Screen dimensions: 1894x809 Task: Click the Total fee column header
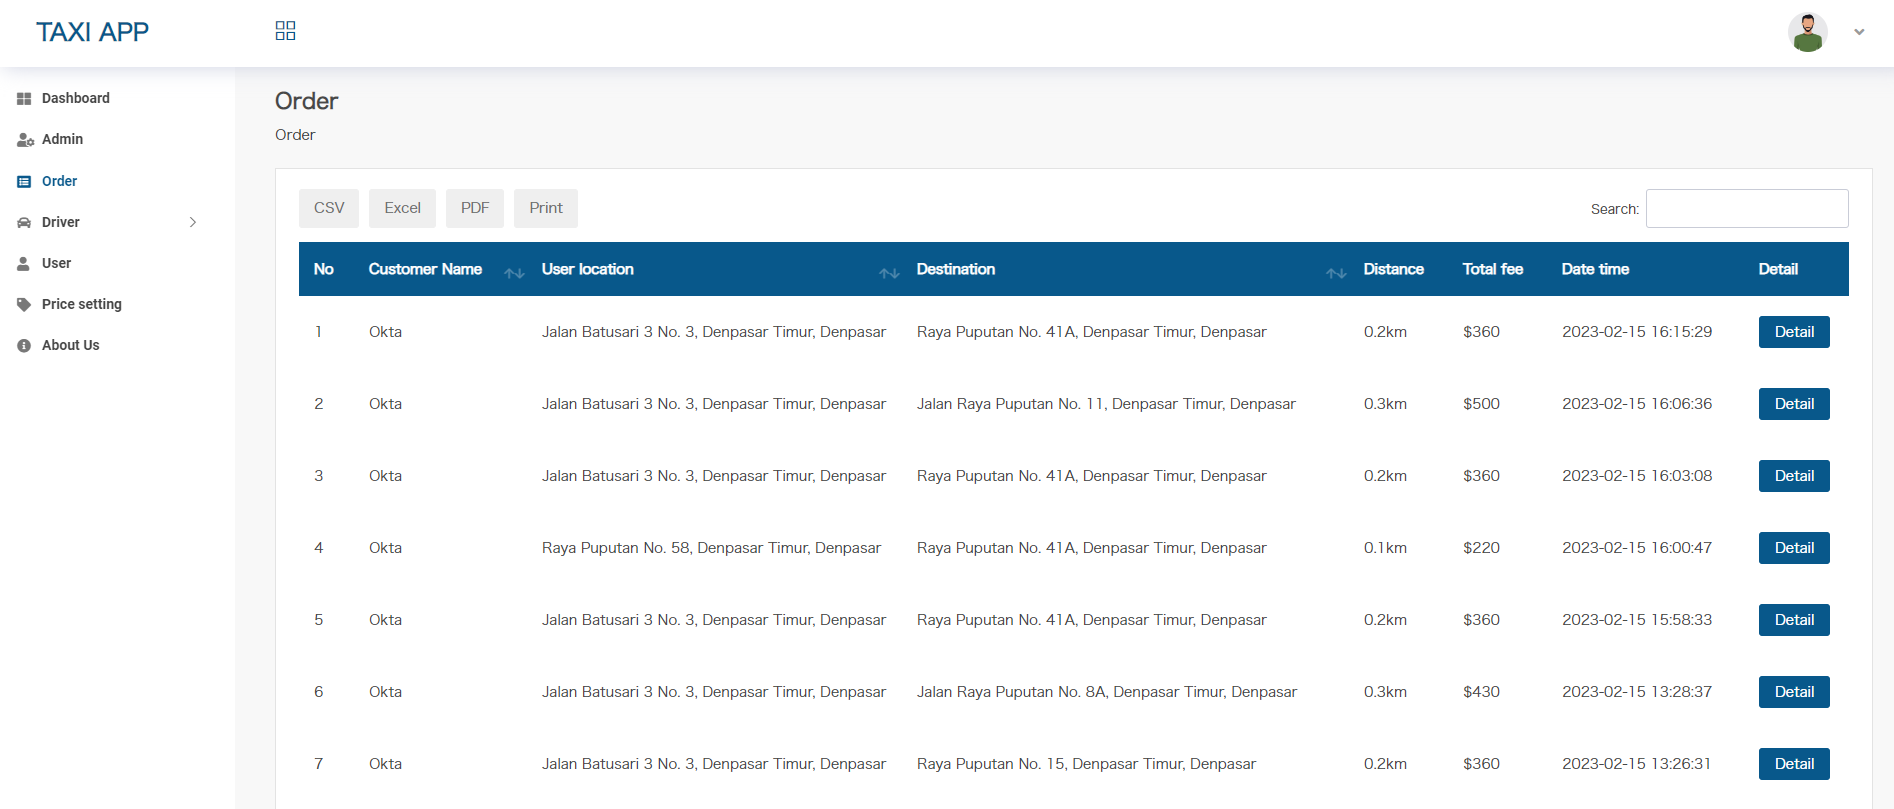tap(1492, 269)
